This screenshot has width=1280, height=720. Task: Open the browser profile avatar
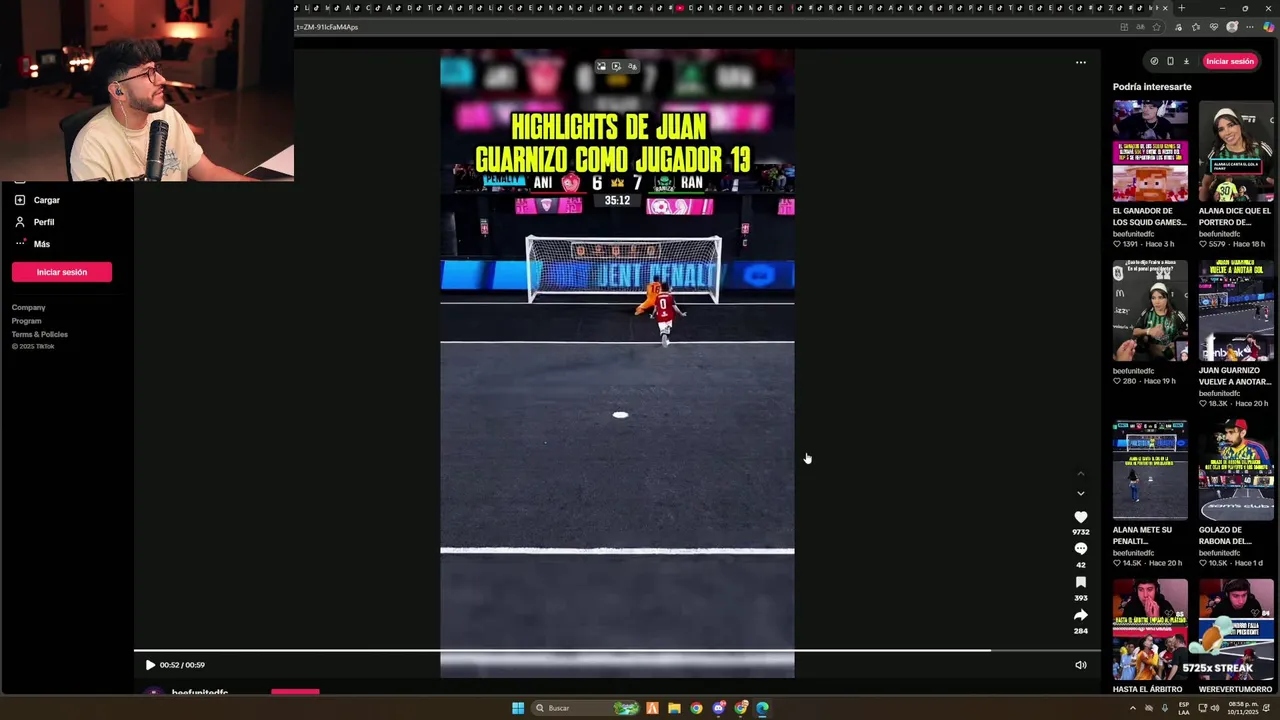[x=1232, y=27]
